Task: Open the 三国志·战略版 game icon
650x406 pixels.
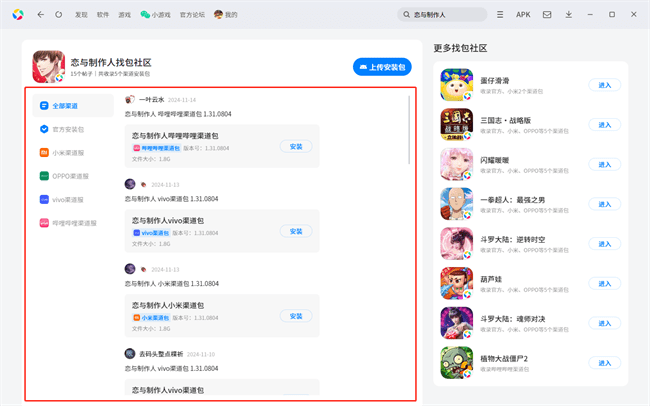Action: click(x=456, y=124)
